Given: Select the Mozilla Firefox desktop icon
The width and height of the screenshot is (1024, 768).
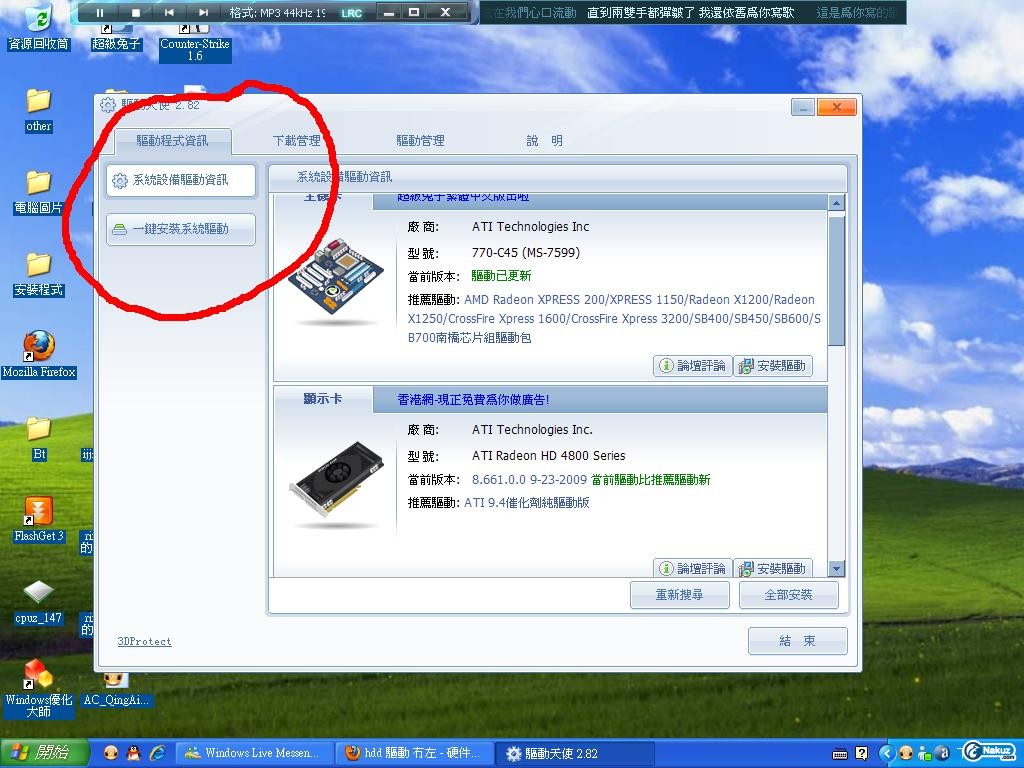Looking at the screenshot, I should pyautogui.click(x=39, y=355).
